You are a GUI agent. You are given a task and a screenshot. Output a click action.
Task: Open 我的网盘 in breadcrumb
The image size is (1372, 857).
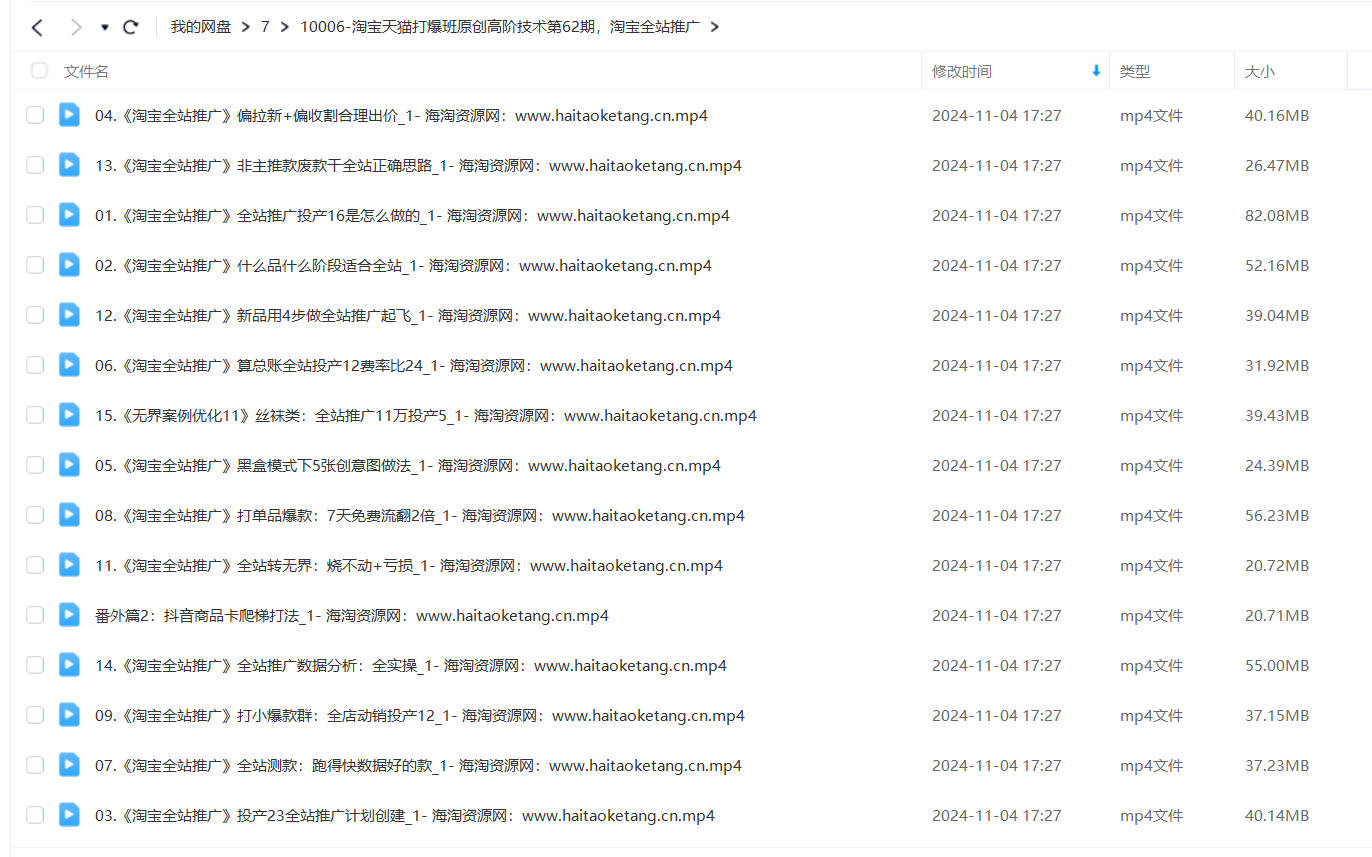(200, 27)
